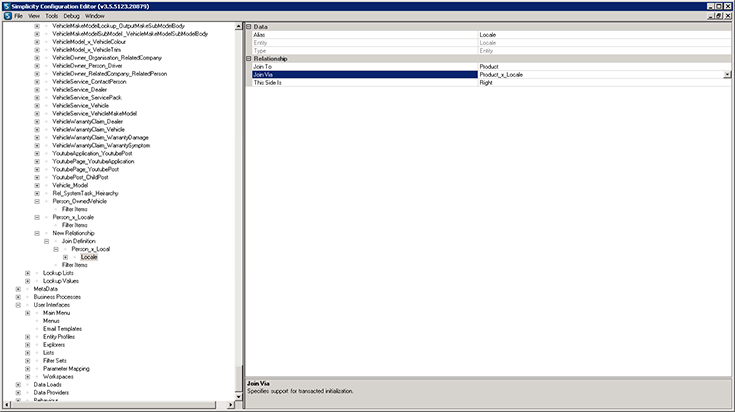735x412 pixels.
Task: Open the Tools menu
Action: pyautogui.click(x=50, y=16)
